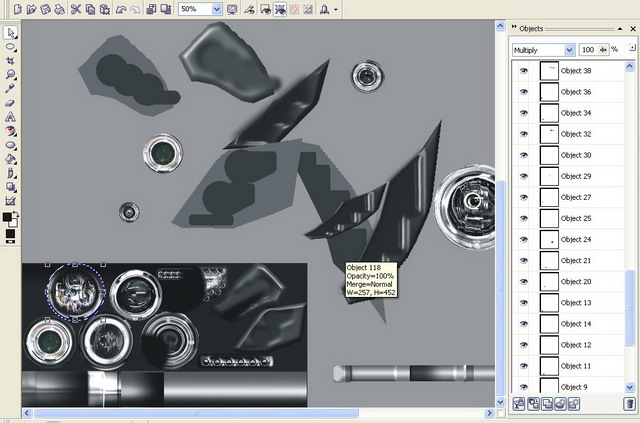Select Object 20 layer row
This screenshot has height=423, width=640.
576,281
